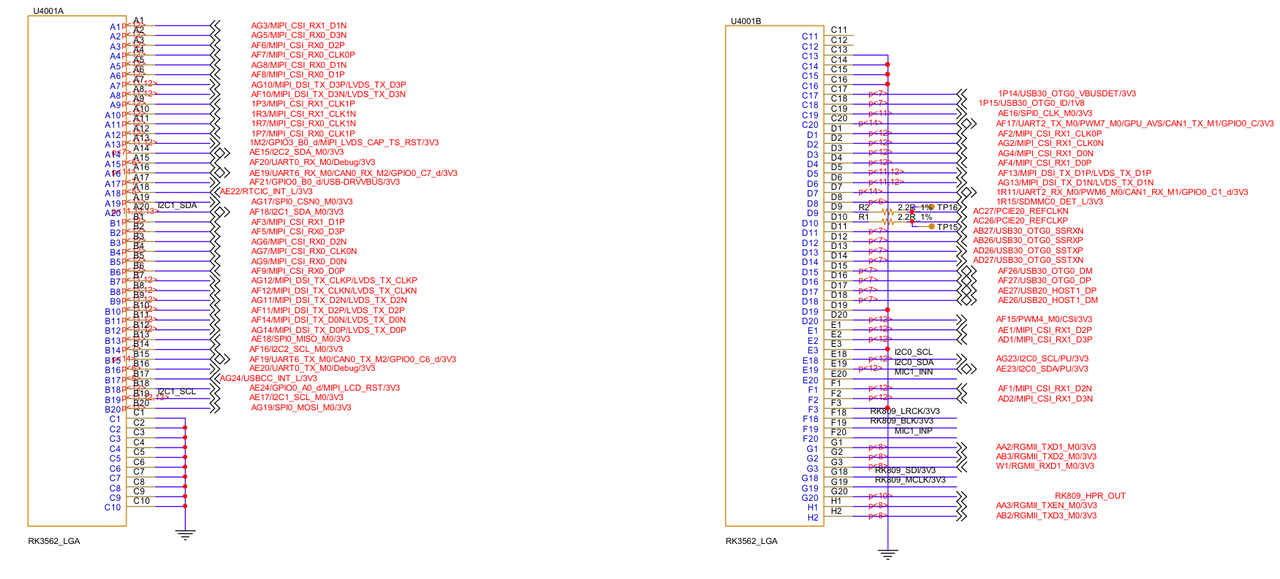Click net label 1R7/MIPI_CSI_RX0_CLK1N
The width and height of the screenshot is (1280, 579).
303,123
